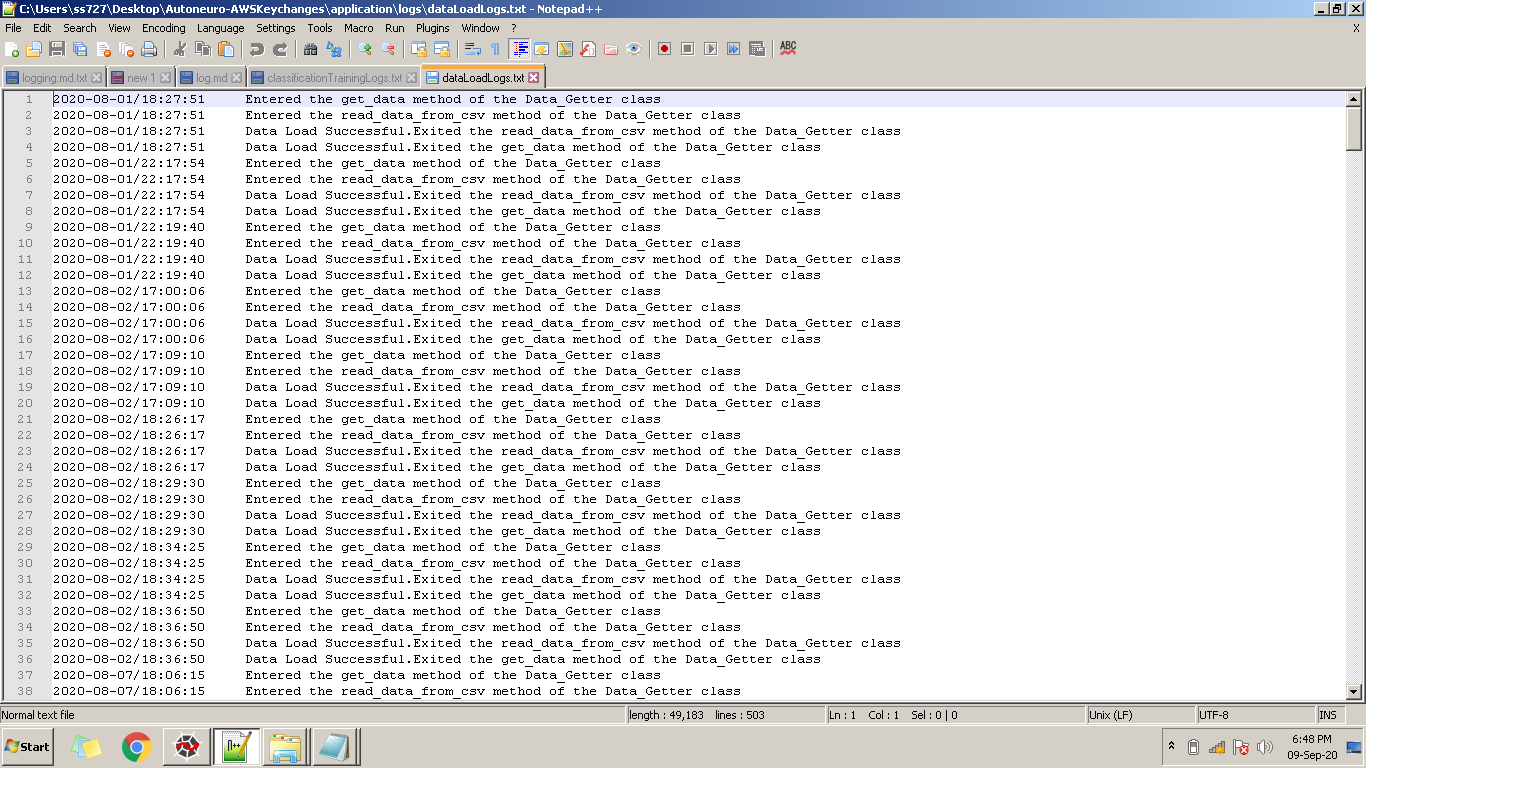The height and width of the screenshot is (800, 1528).
Task: Close the classificationTrainingLogs.txt tab
Action: pyautogui.click(x=411, y=78)
